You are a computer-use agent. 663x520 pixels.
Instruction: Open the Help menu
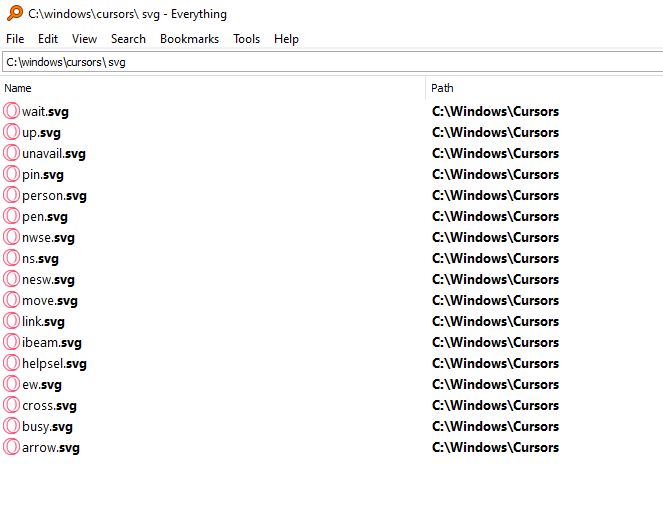286,39
